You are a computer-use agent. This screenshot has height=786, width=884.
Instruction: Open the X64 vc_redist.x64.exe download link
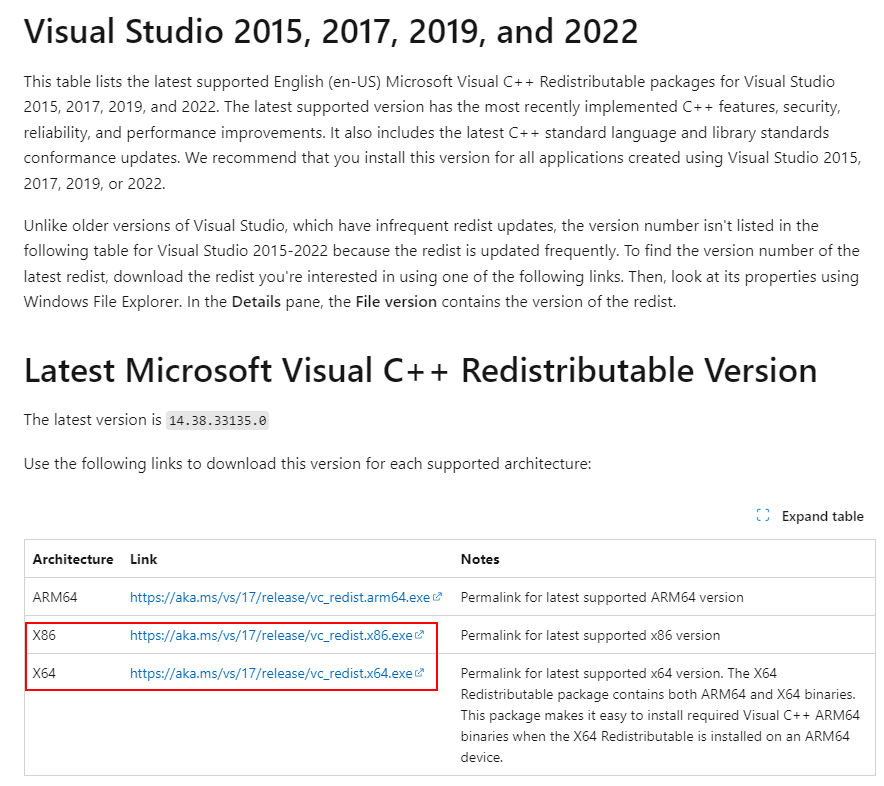[271, 673]
